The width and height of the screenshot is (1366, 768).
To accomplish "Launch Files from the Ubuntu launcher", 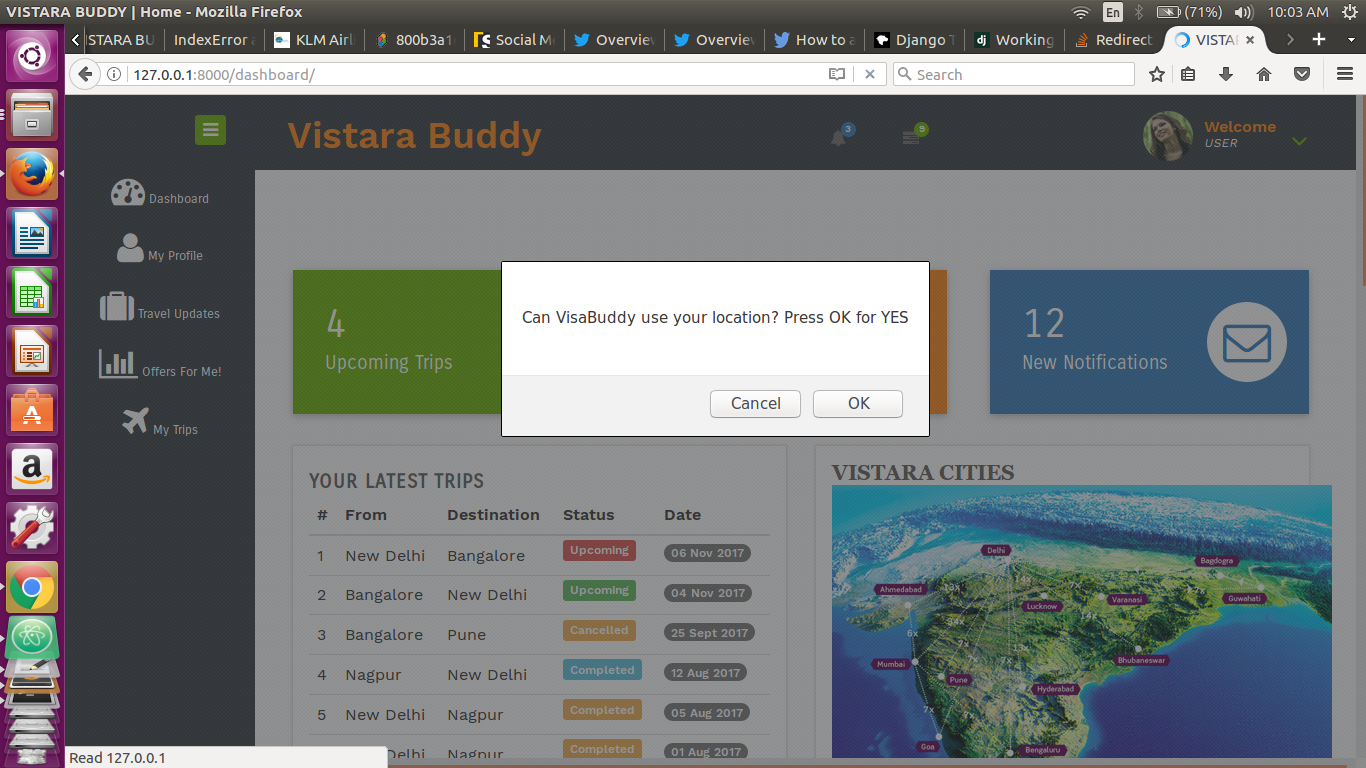I will tap(33, 115).
